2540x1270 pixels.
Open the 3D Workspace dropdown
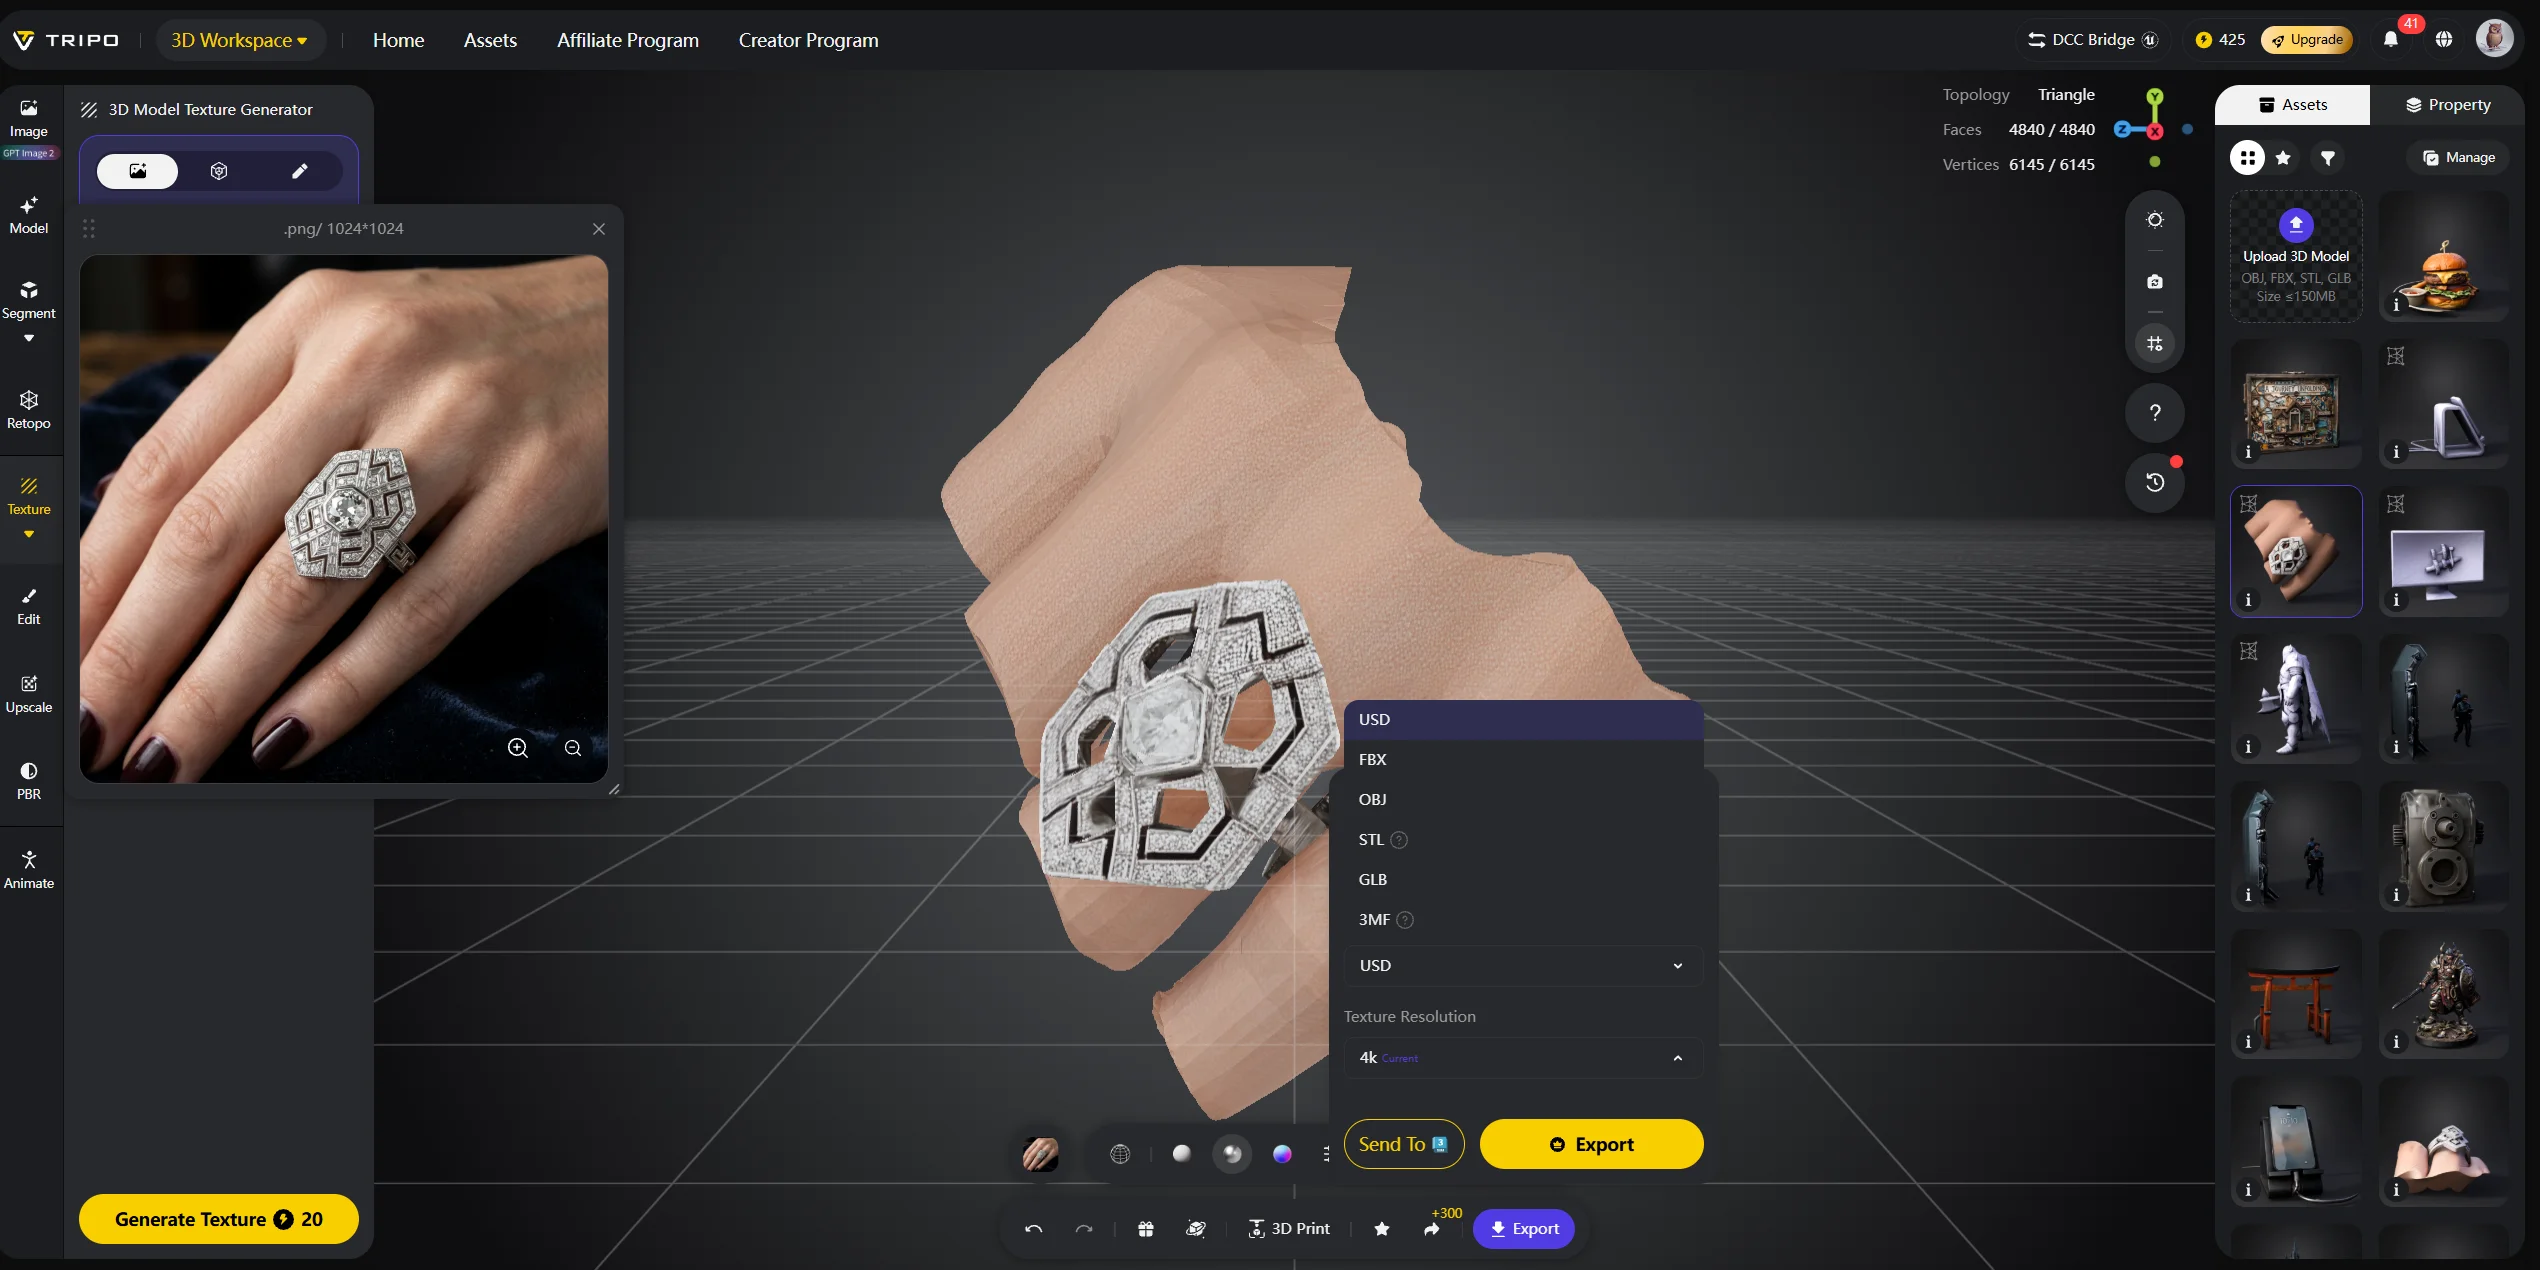pos(240,40)
